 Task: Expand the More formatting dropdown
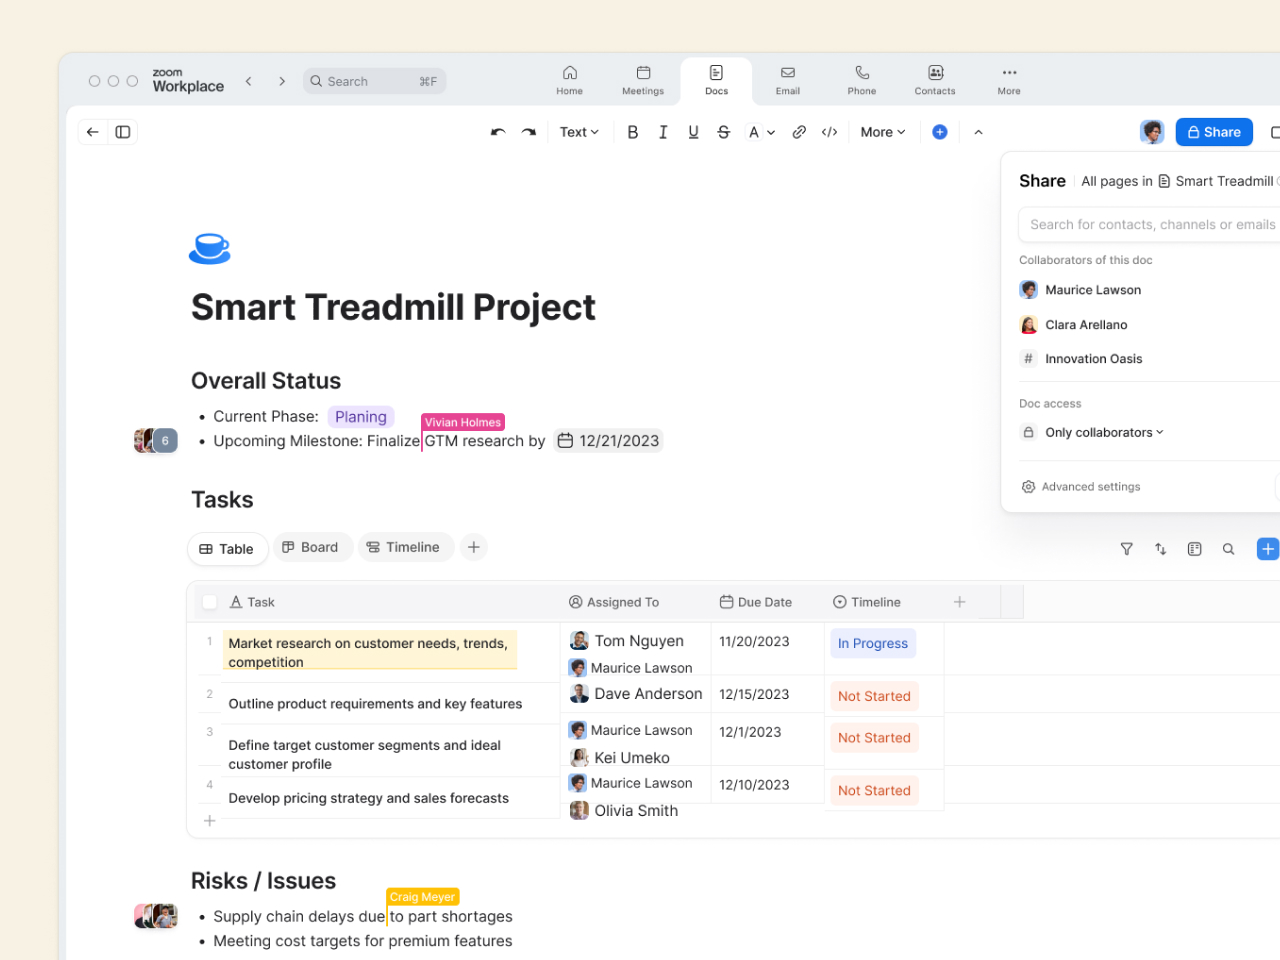[x=882, y=132]
